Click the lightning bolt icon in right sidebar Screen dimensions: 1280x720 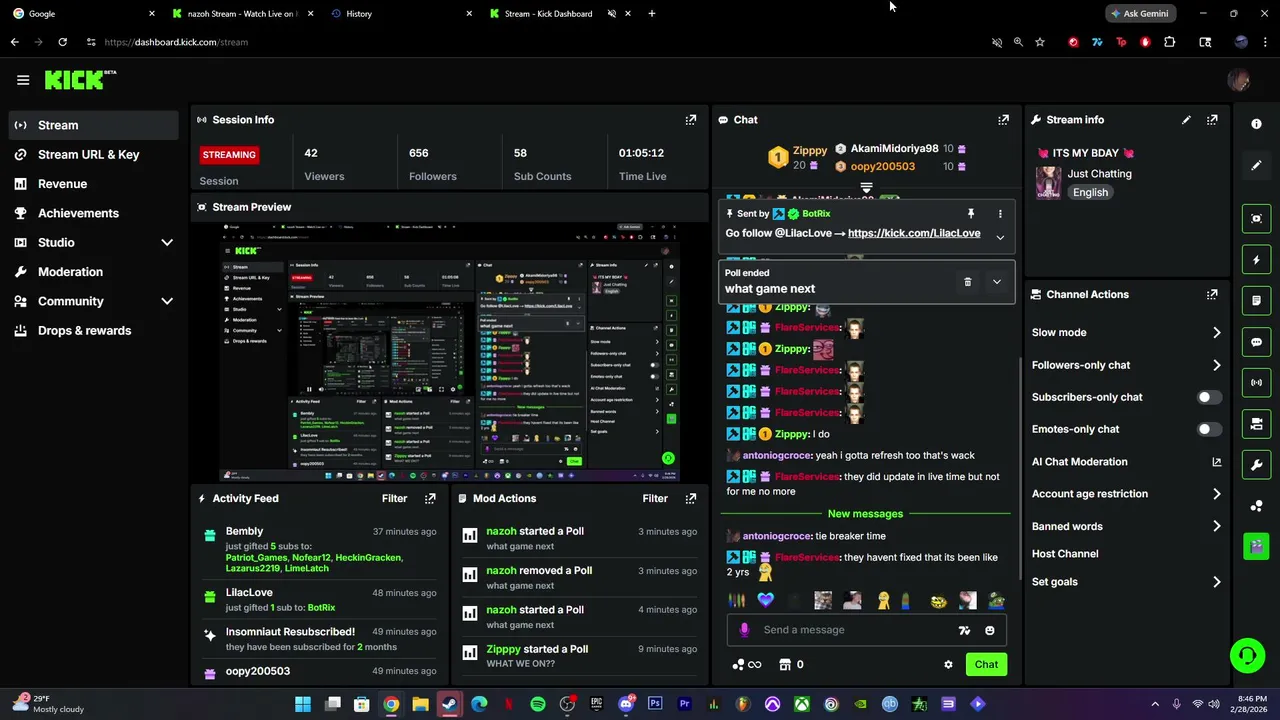pos(1256,260)
